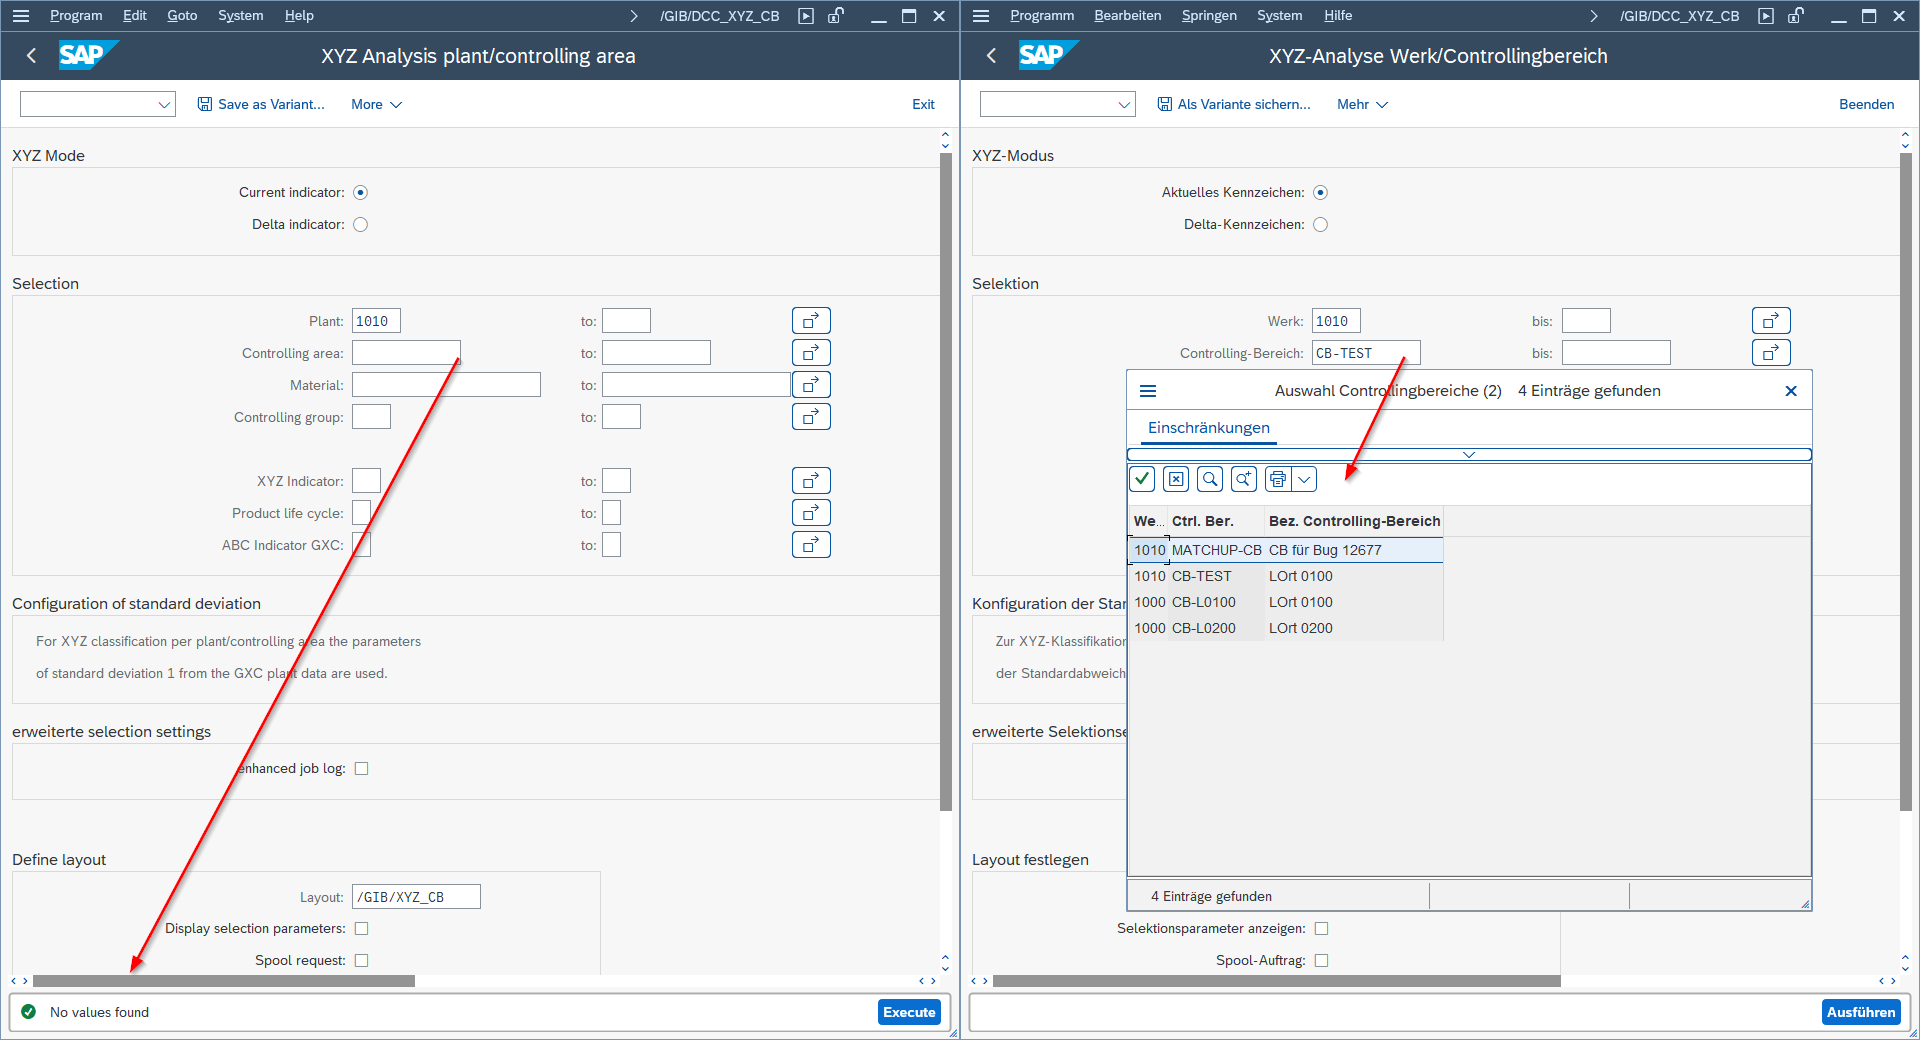
Task: Open the Goto menu
Action: point(182,15)
